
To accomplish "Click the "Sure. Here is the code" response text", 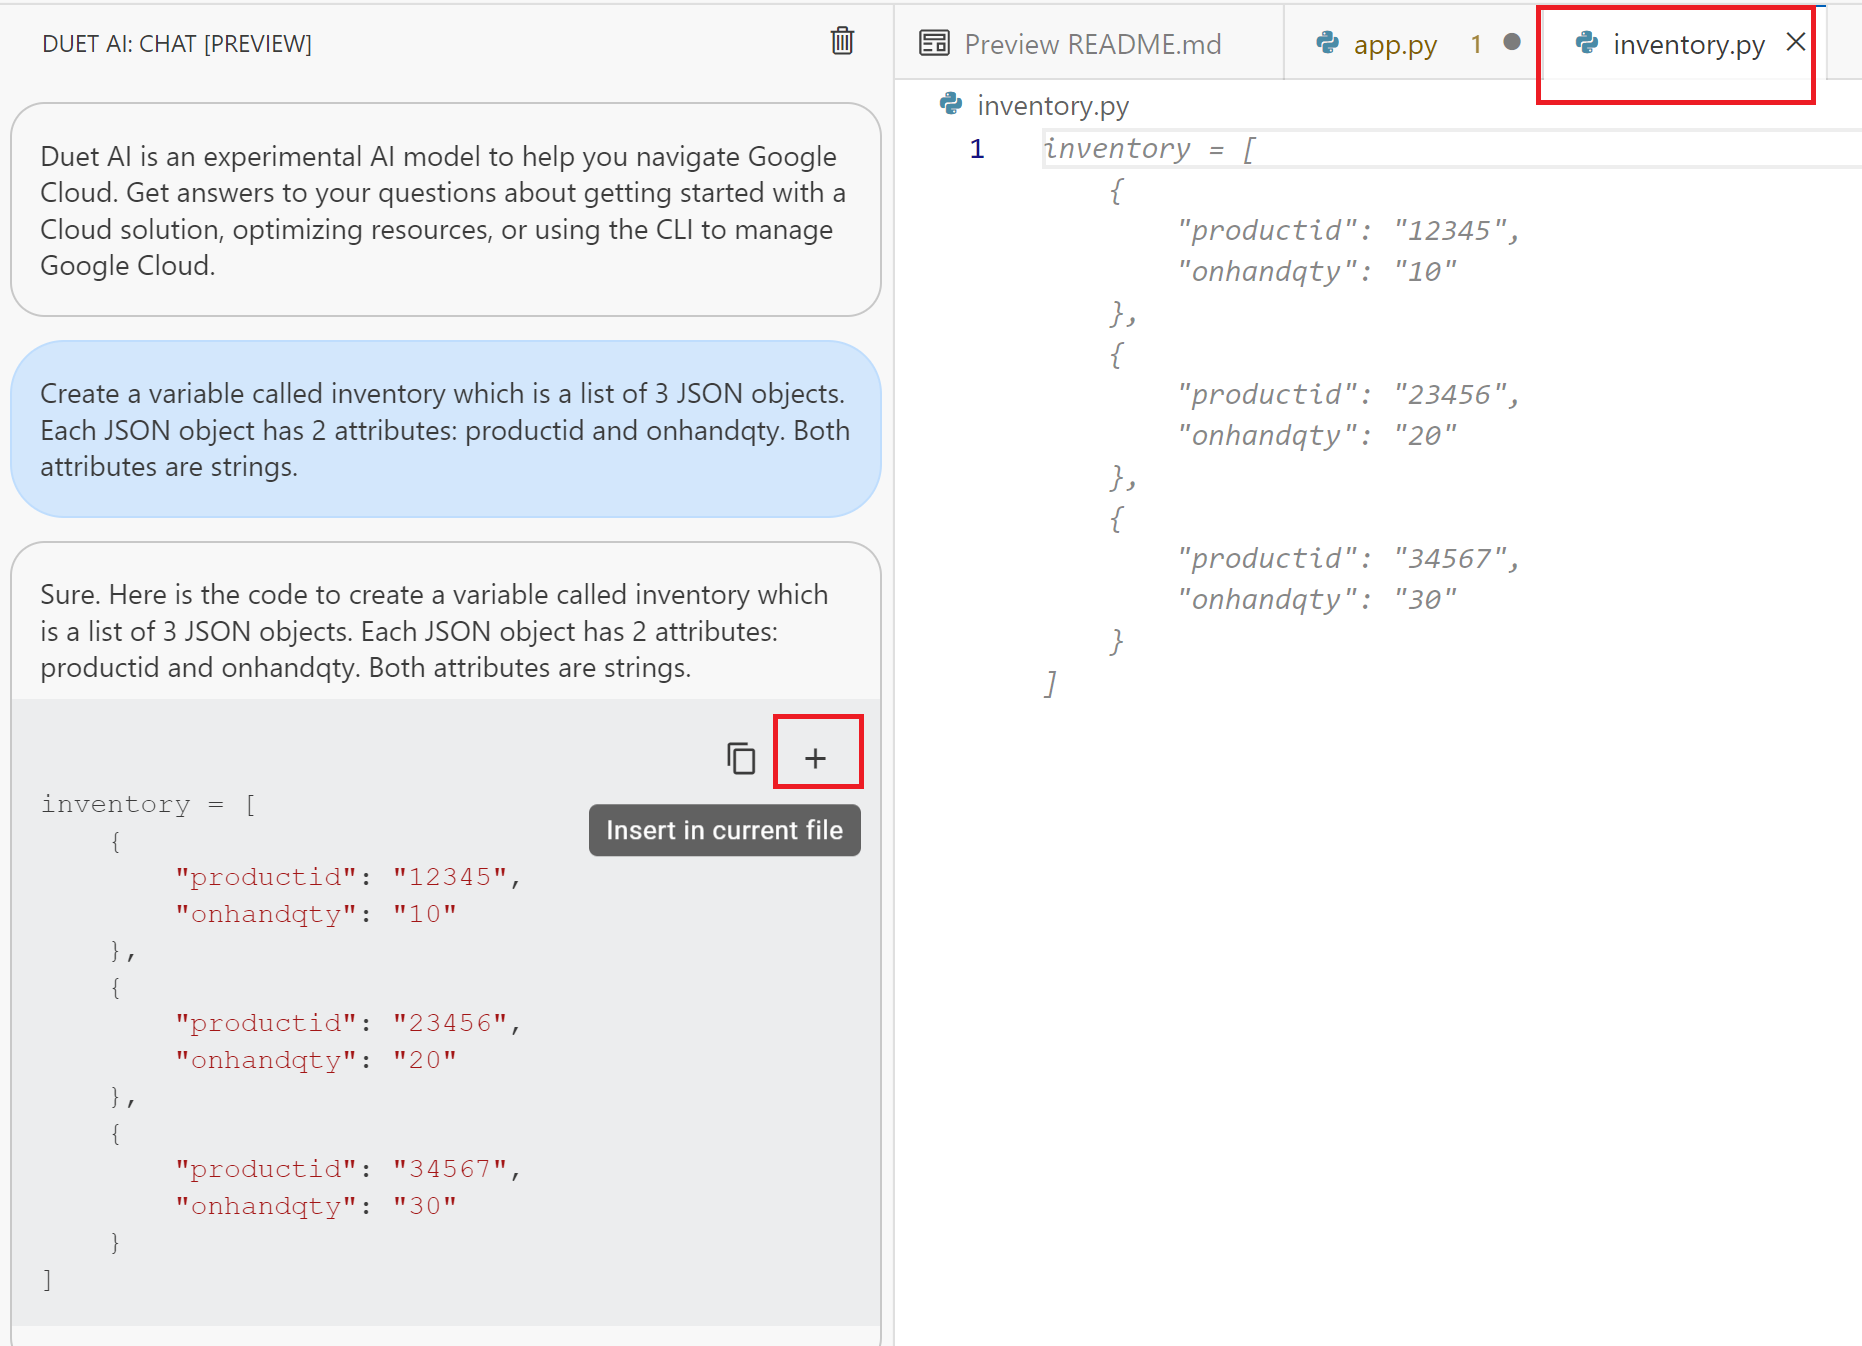I will [x=434, y=631].
